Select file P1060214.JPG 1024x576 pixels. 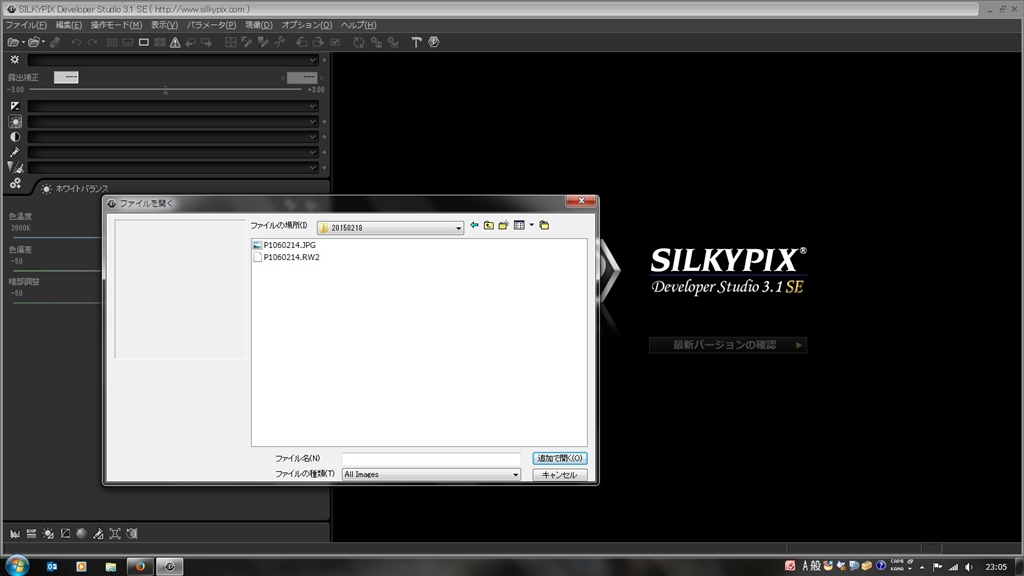[284, 245]
